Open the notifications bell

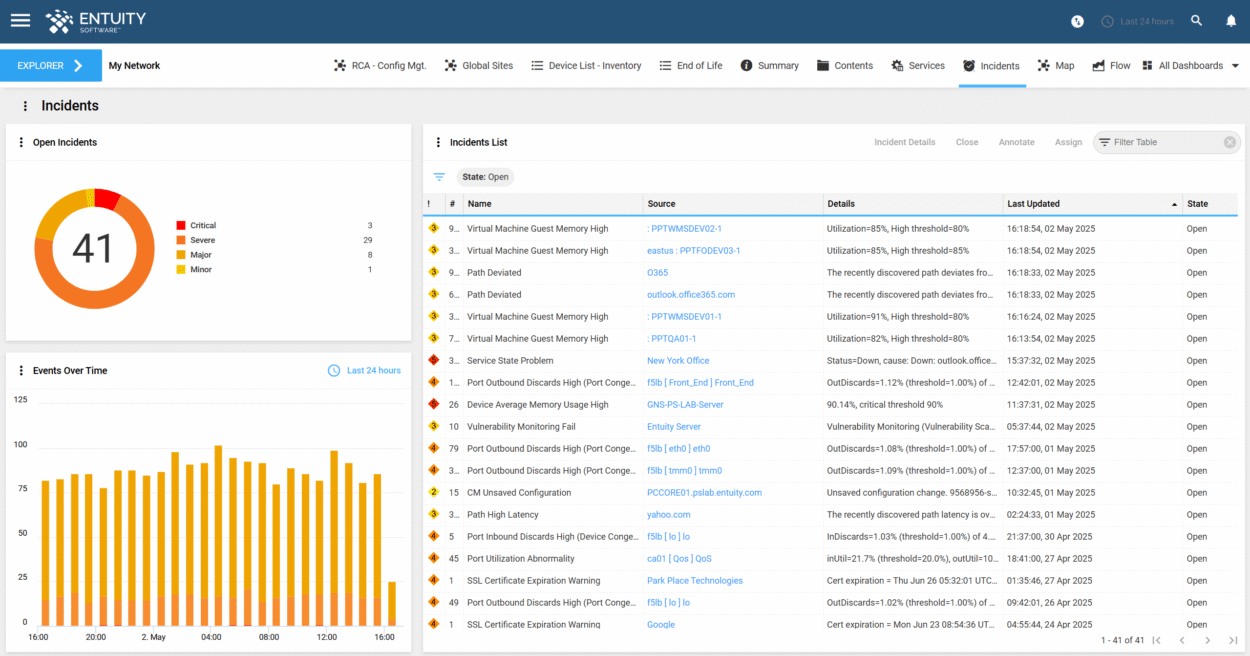click(x=1231, y=21)
